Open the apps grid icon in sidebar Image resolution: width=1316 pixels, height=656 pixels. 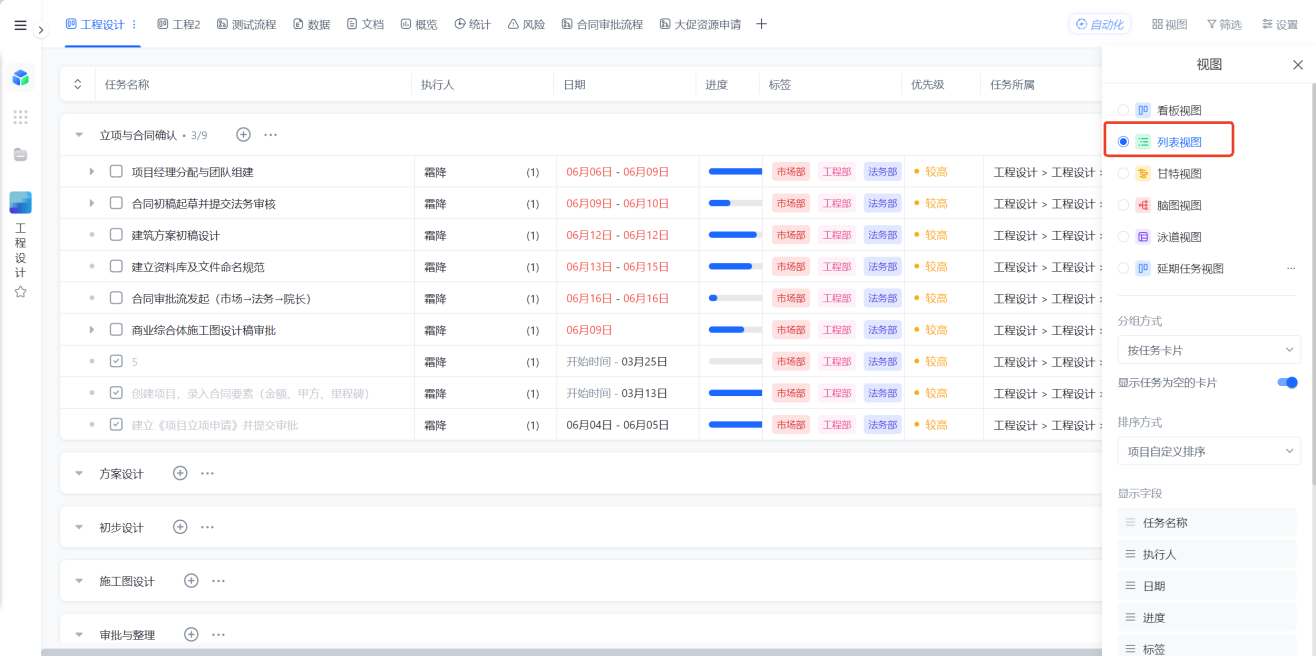(20, 117)
